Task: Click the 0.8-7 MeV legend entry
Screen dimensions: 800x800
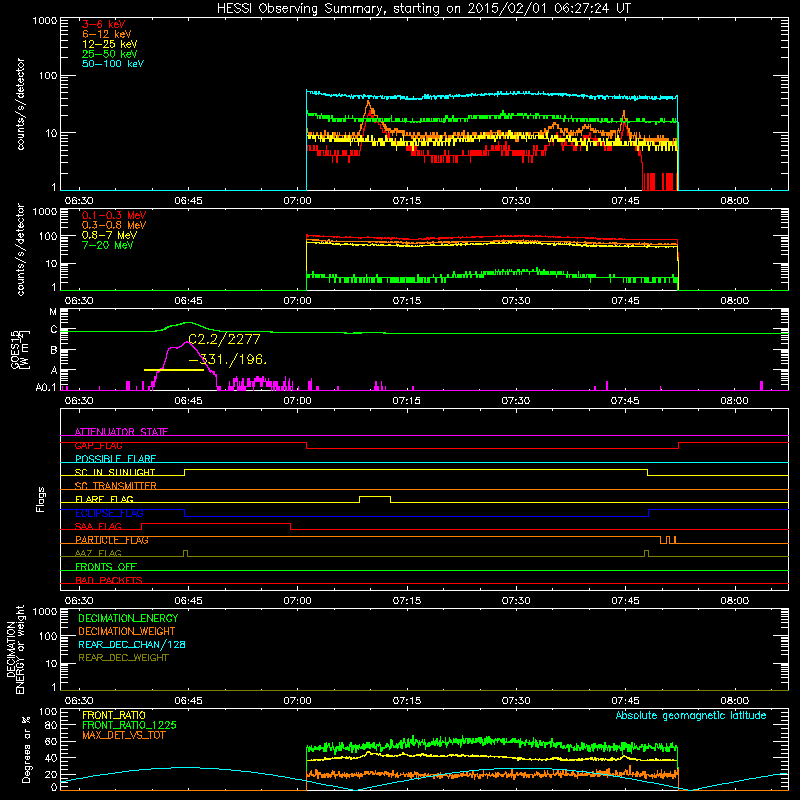Action: (x=109, y=235)
